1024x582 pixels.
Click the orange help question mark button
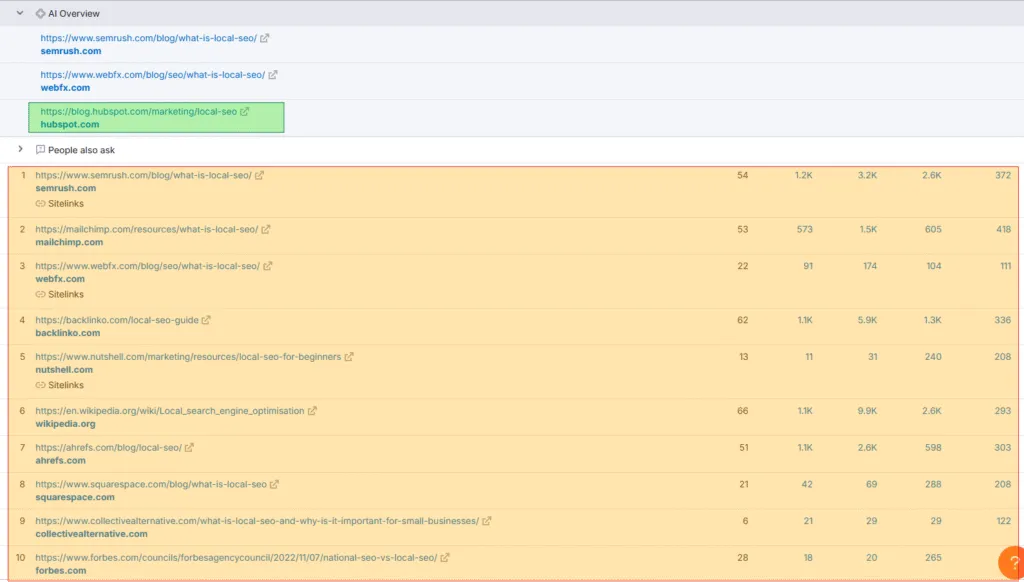(1012, 563)
